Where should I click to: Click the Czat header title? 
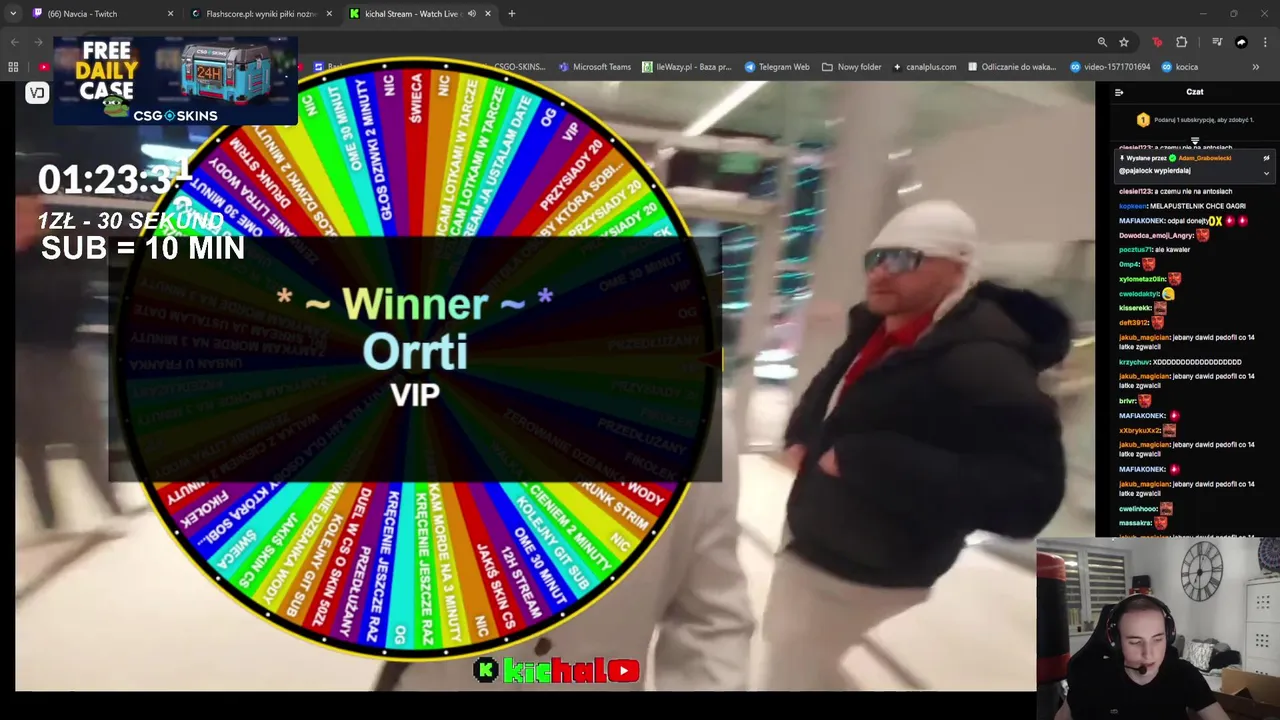coord(1195,92)
